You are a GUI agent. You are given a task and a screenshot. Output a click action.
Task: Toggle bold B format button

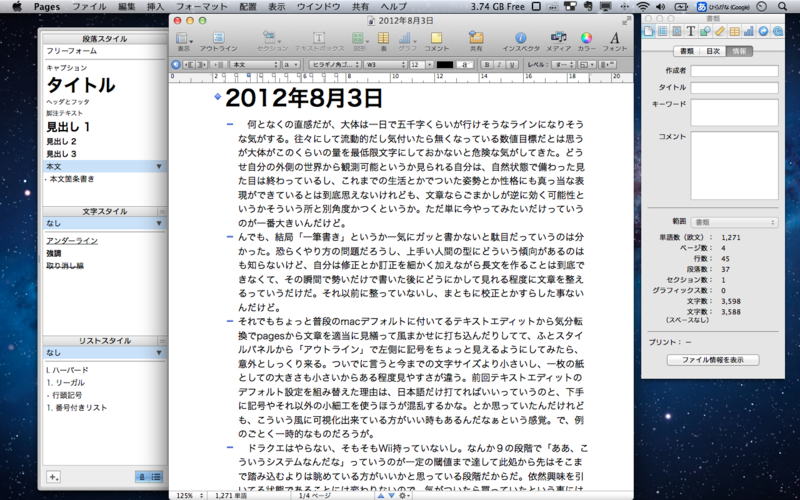487,65
